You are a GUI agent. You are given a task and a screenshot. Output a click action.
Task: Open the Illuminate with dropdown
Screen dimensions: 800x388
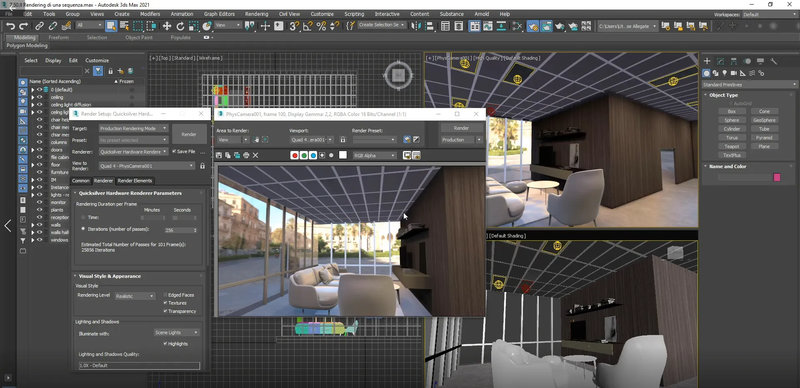177,332
